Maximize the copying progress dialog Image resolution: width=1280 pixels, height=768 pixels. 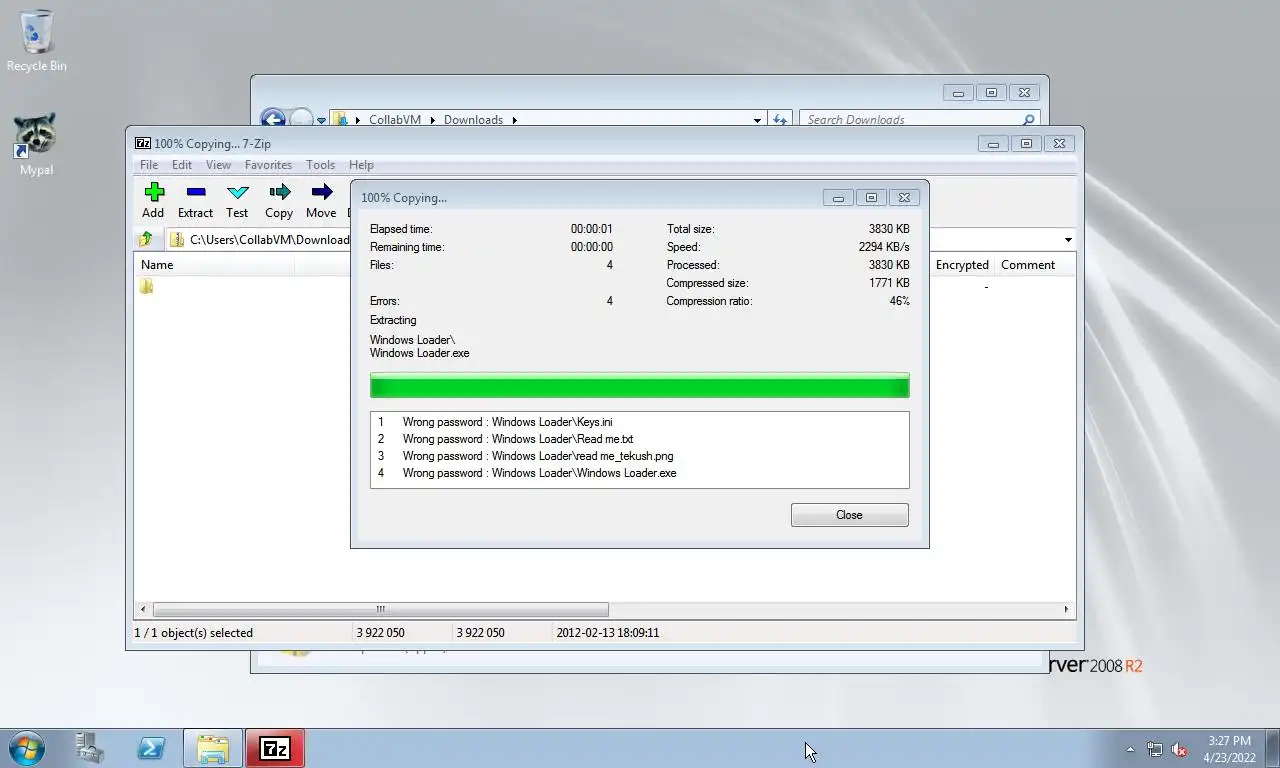coord(871,198)
